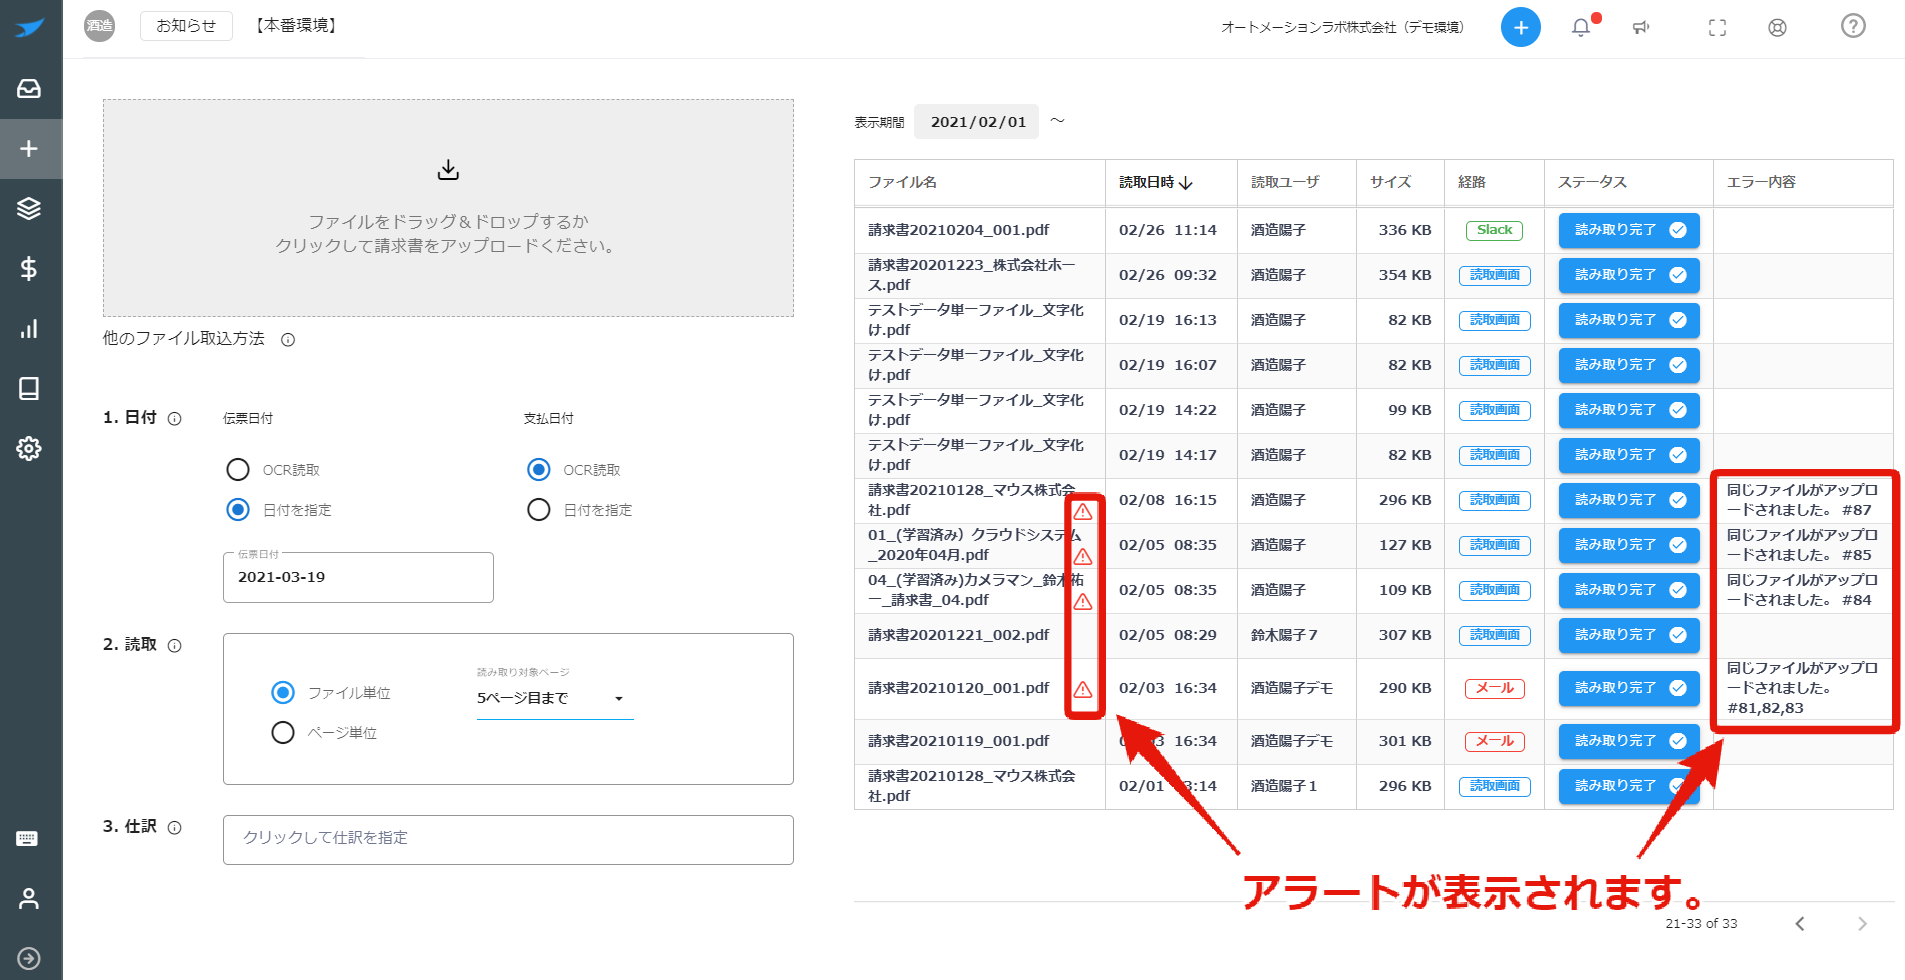Open the notification bell icon
The width and height of the screenshot is (1905, 980).
(1581, 27)
